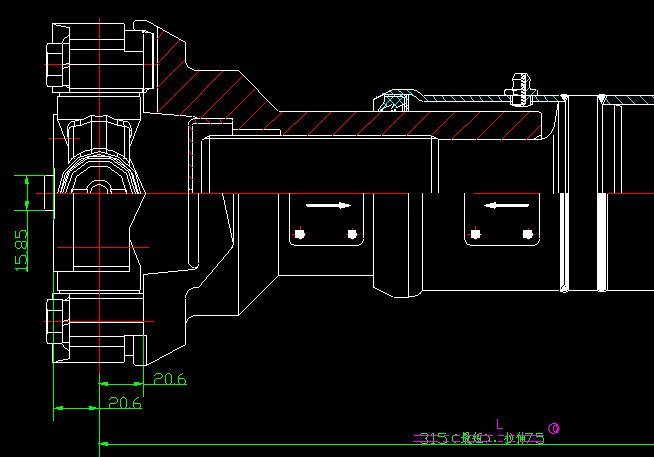
Task: Pick the cyan hatched dust cover
Action: tap(470, 99)
